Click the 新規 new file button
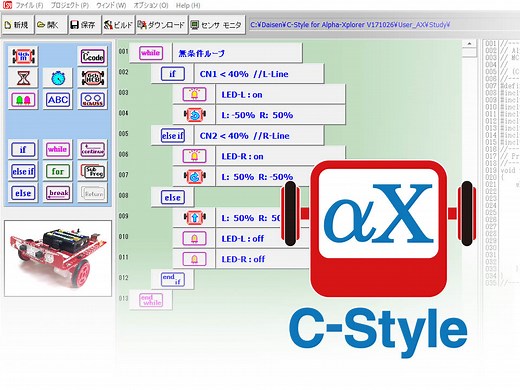Image resolution: width=520 pixels, height=390 pixels. (17, 25)
